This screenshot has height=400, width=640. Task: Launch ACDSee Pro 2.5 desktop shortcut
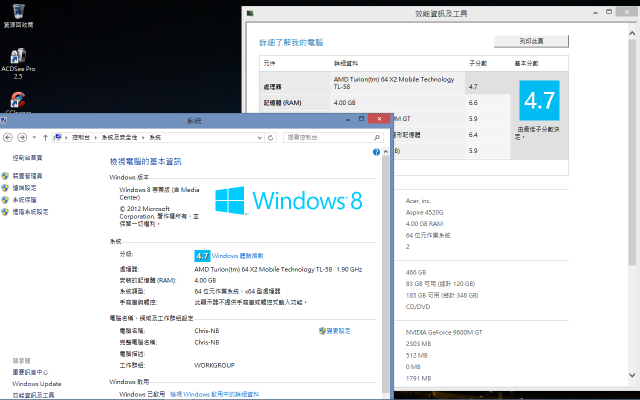pos(18,63)
